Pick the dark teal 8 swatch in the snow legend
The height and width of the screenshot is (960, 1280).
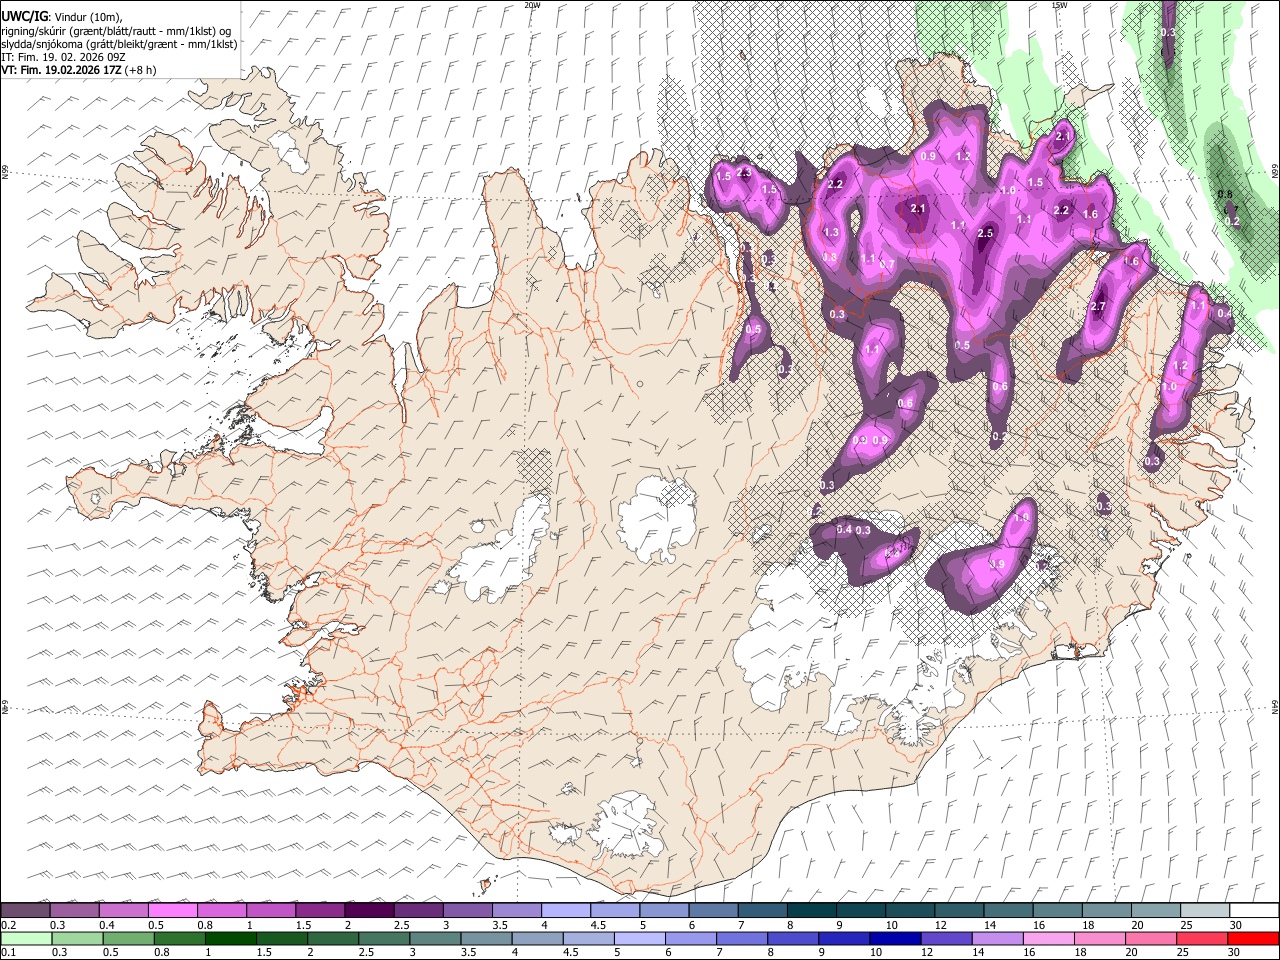tap(812, 911)
